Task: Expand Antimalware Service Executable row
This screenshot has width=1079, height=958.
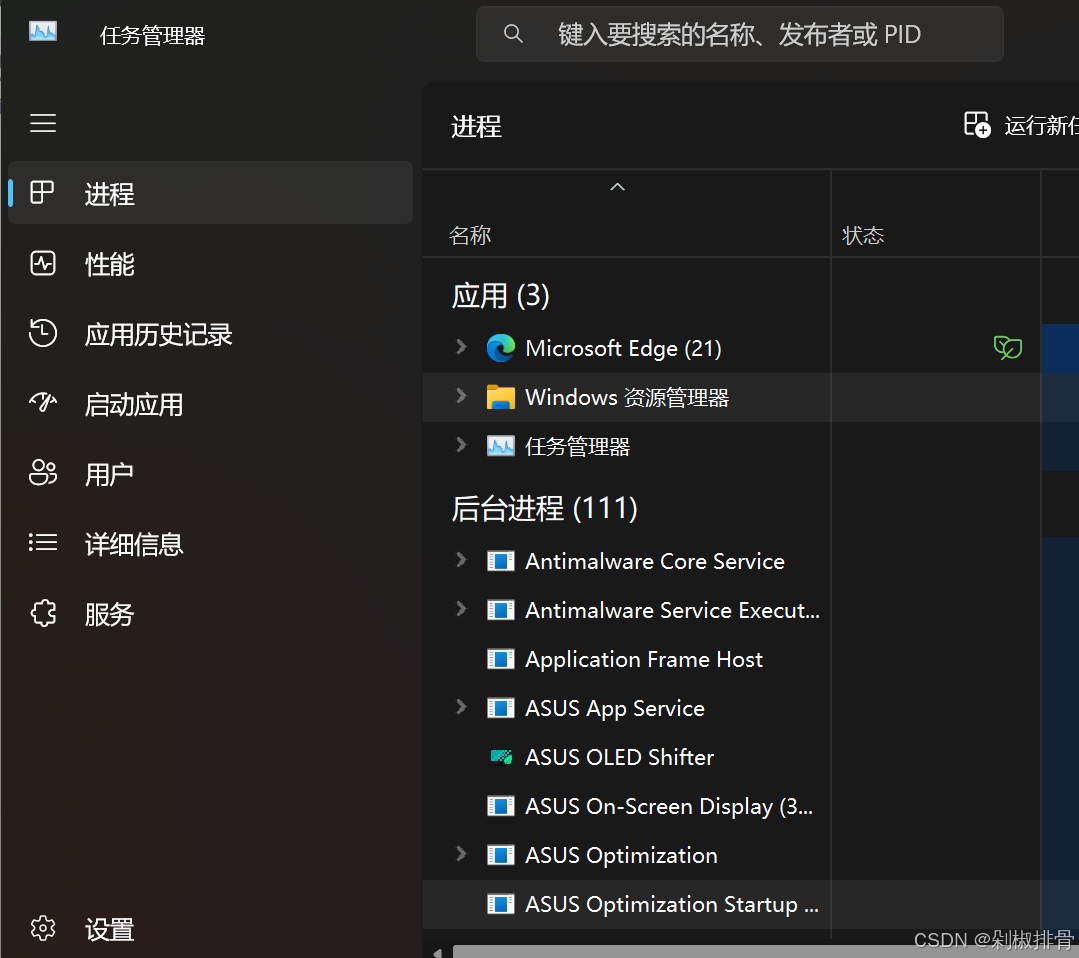Action: click(x=461, y=608)
